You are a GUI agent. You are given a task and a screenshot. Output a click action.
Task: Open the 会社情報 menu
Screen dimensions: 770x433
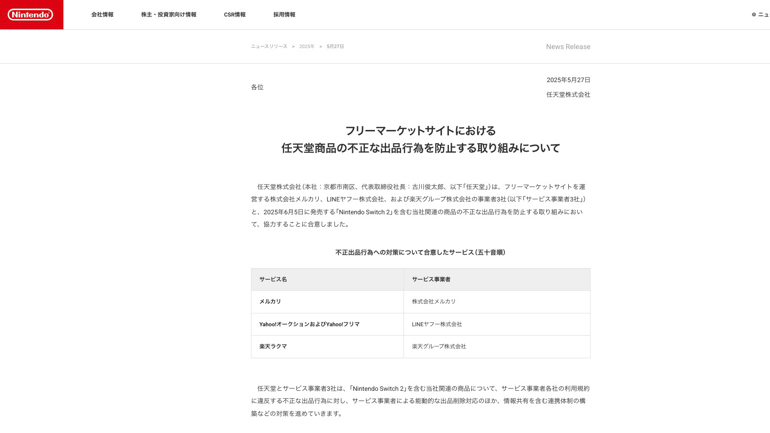click(102, 15)
